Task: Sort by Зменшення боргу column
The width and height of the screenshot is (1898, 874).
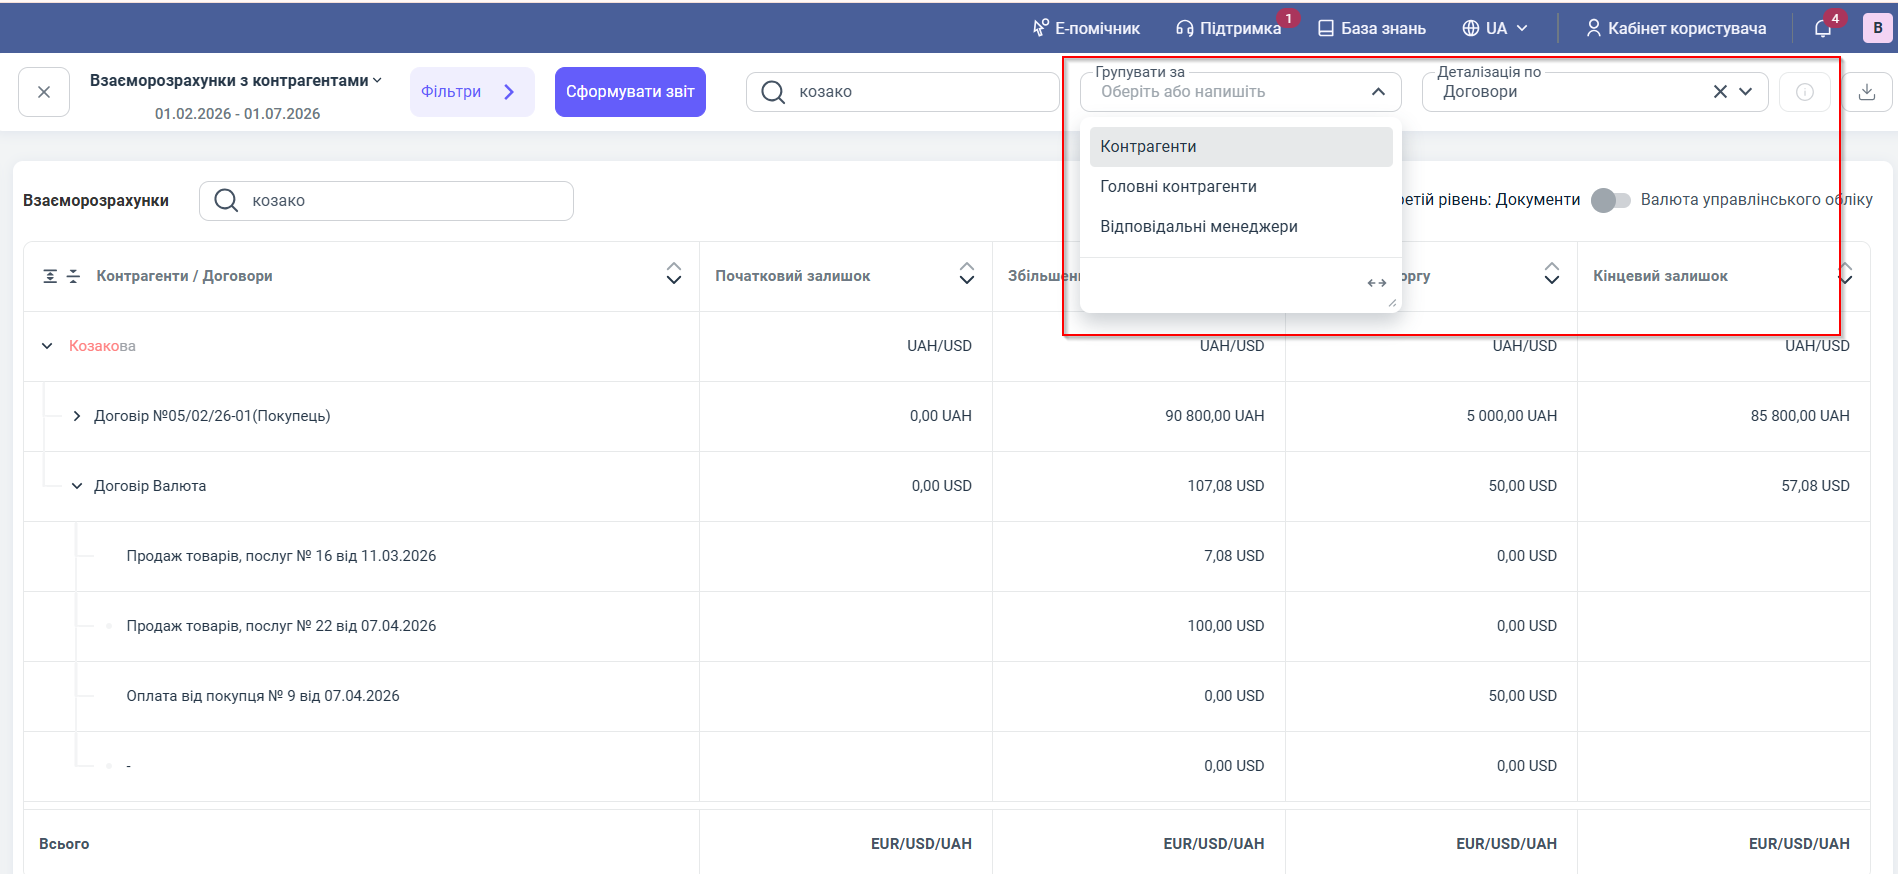Action: pyautogui.click(x=1552, y=274)
